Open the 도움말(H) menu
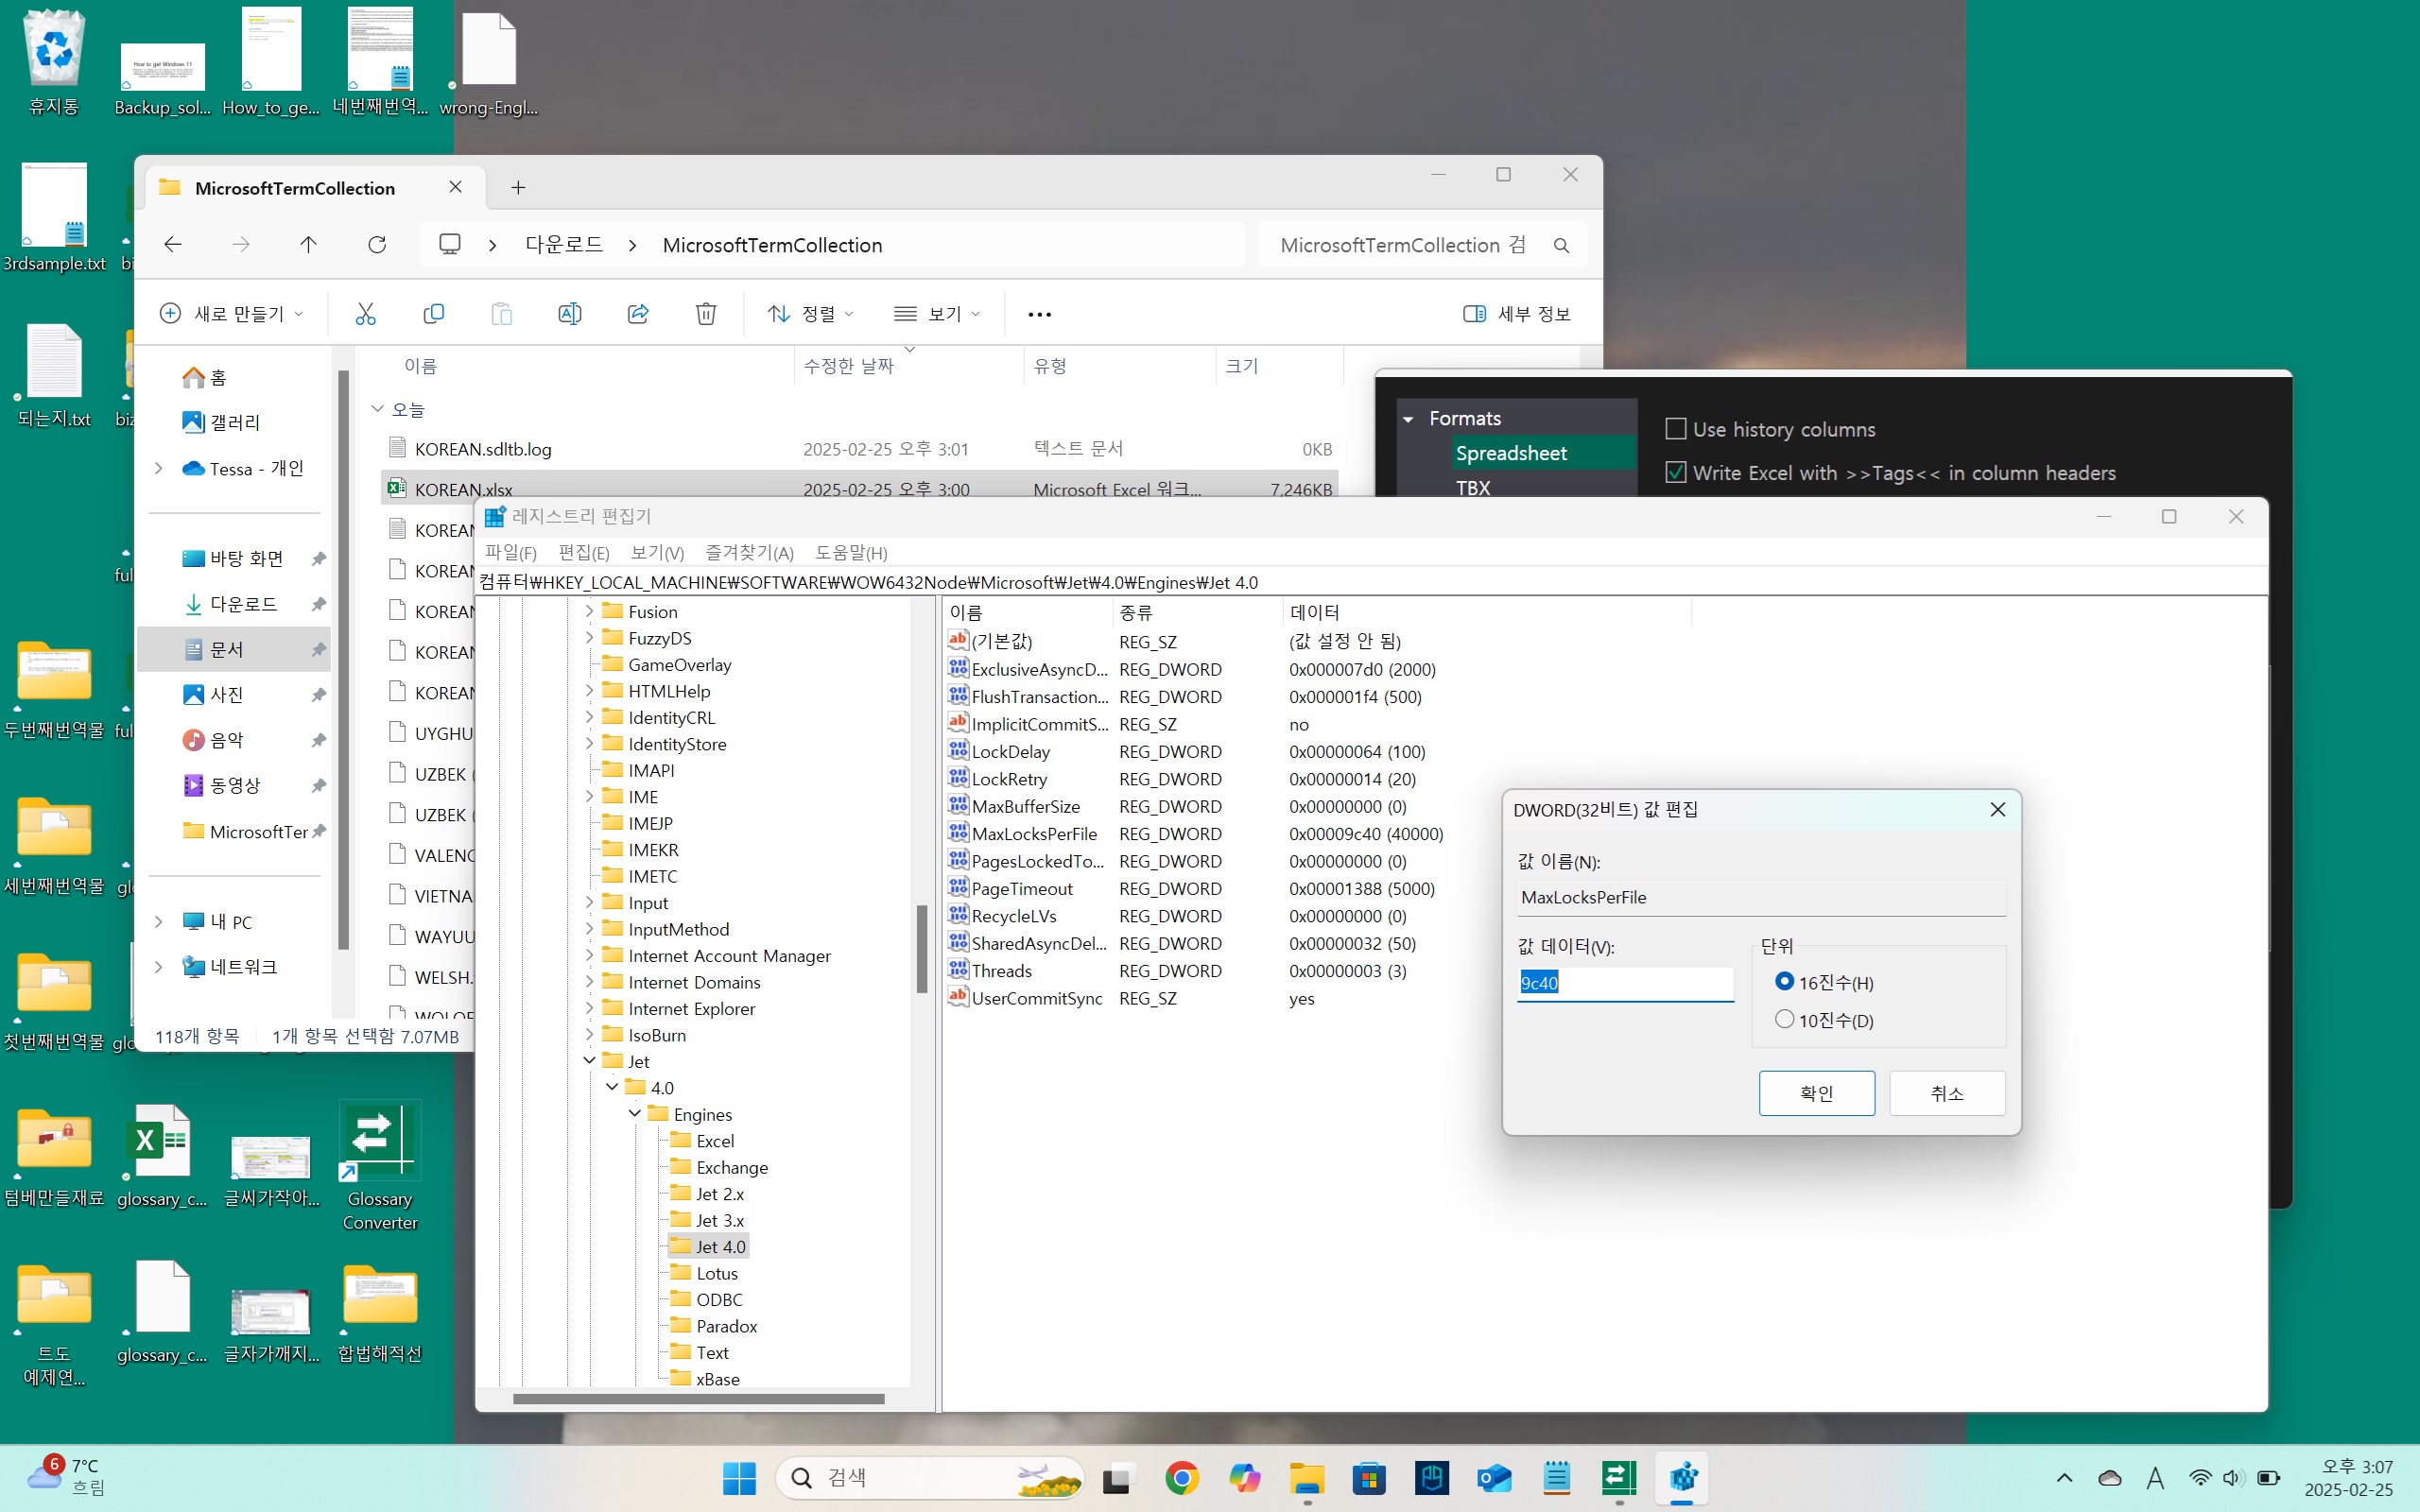Image resolution: width=2420 pixels, height=1512 pixels. tap(851, 553)
